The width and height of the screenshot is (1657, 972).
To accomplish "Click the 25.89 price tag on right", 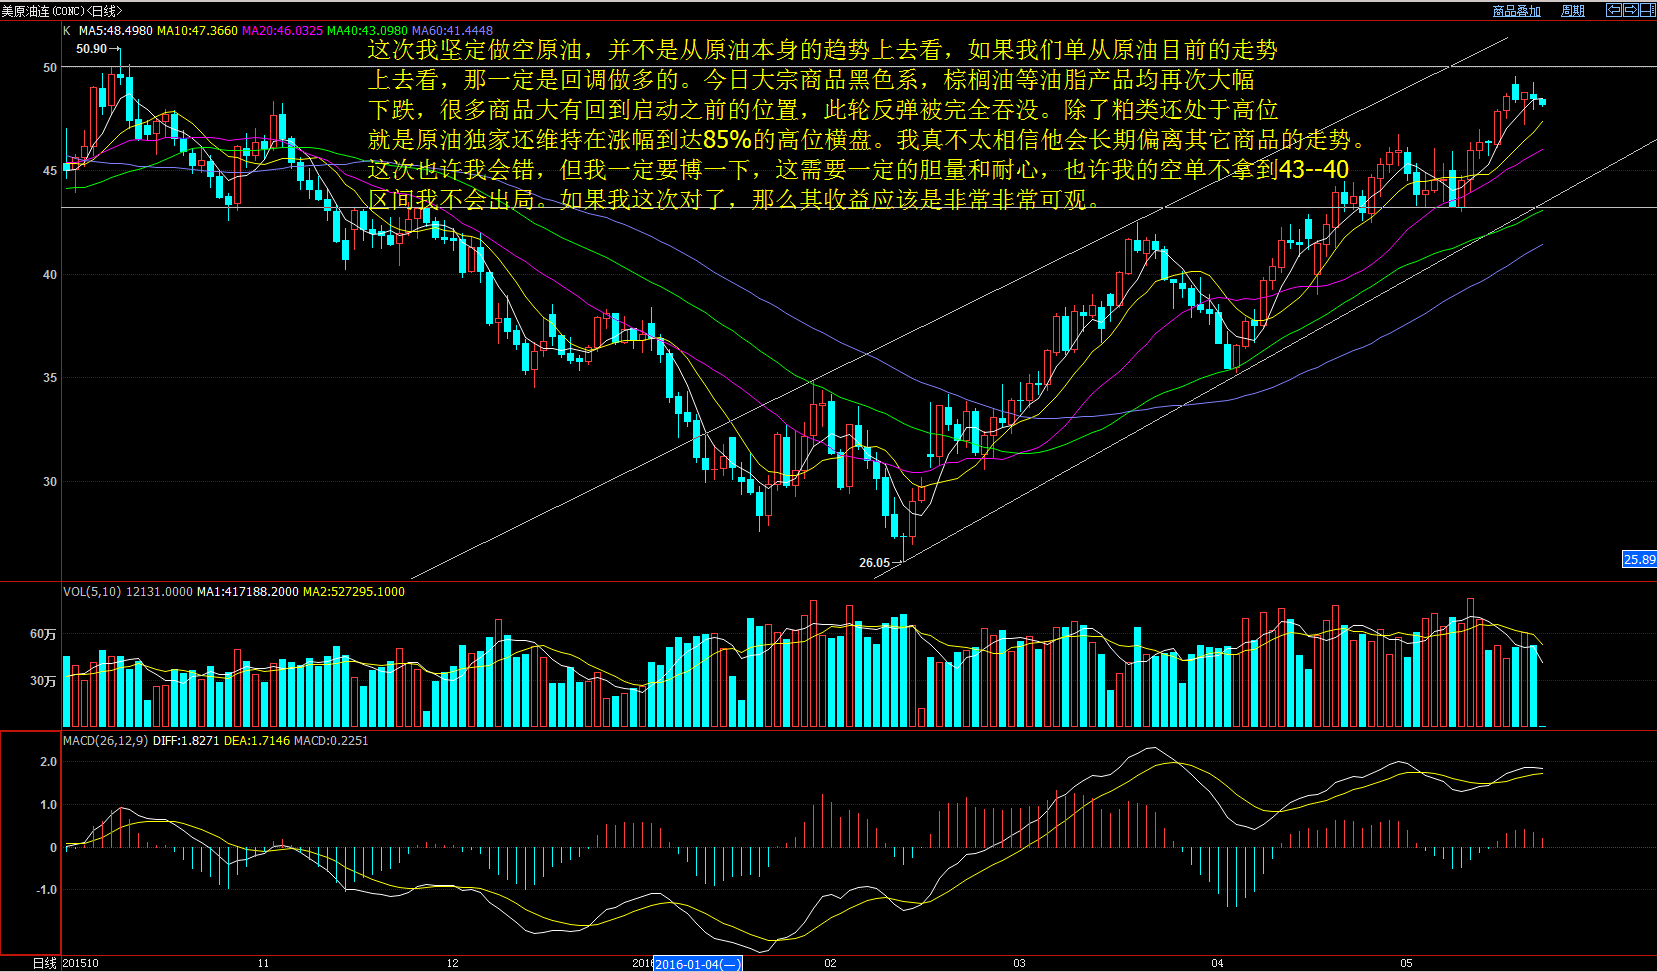I will tap(1638, 560).
